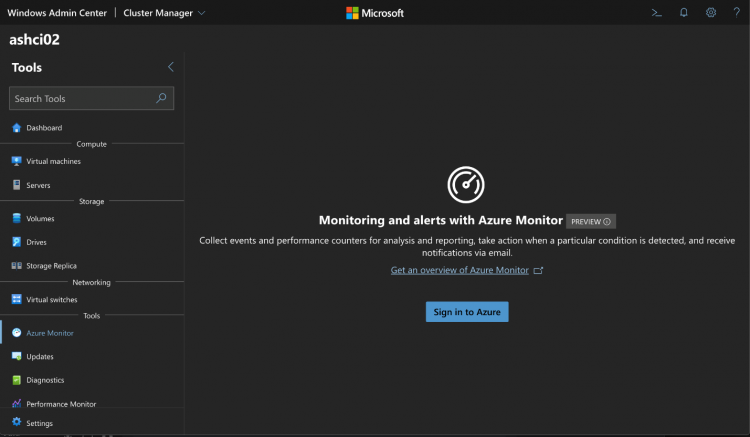Screen dimensions: 750x437
Task: Open Storage Replica tool
Action: (51, 266)
